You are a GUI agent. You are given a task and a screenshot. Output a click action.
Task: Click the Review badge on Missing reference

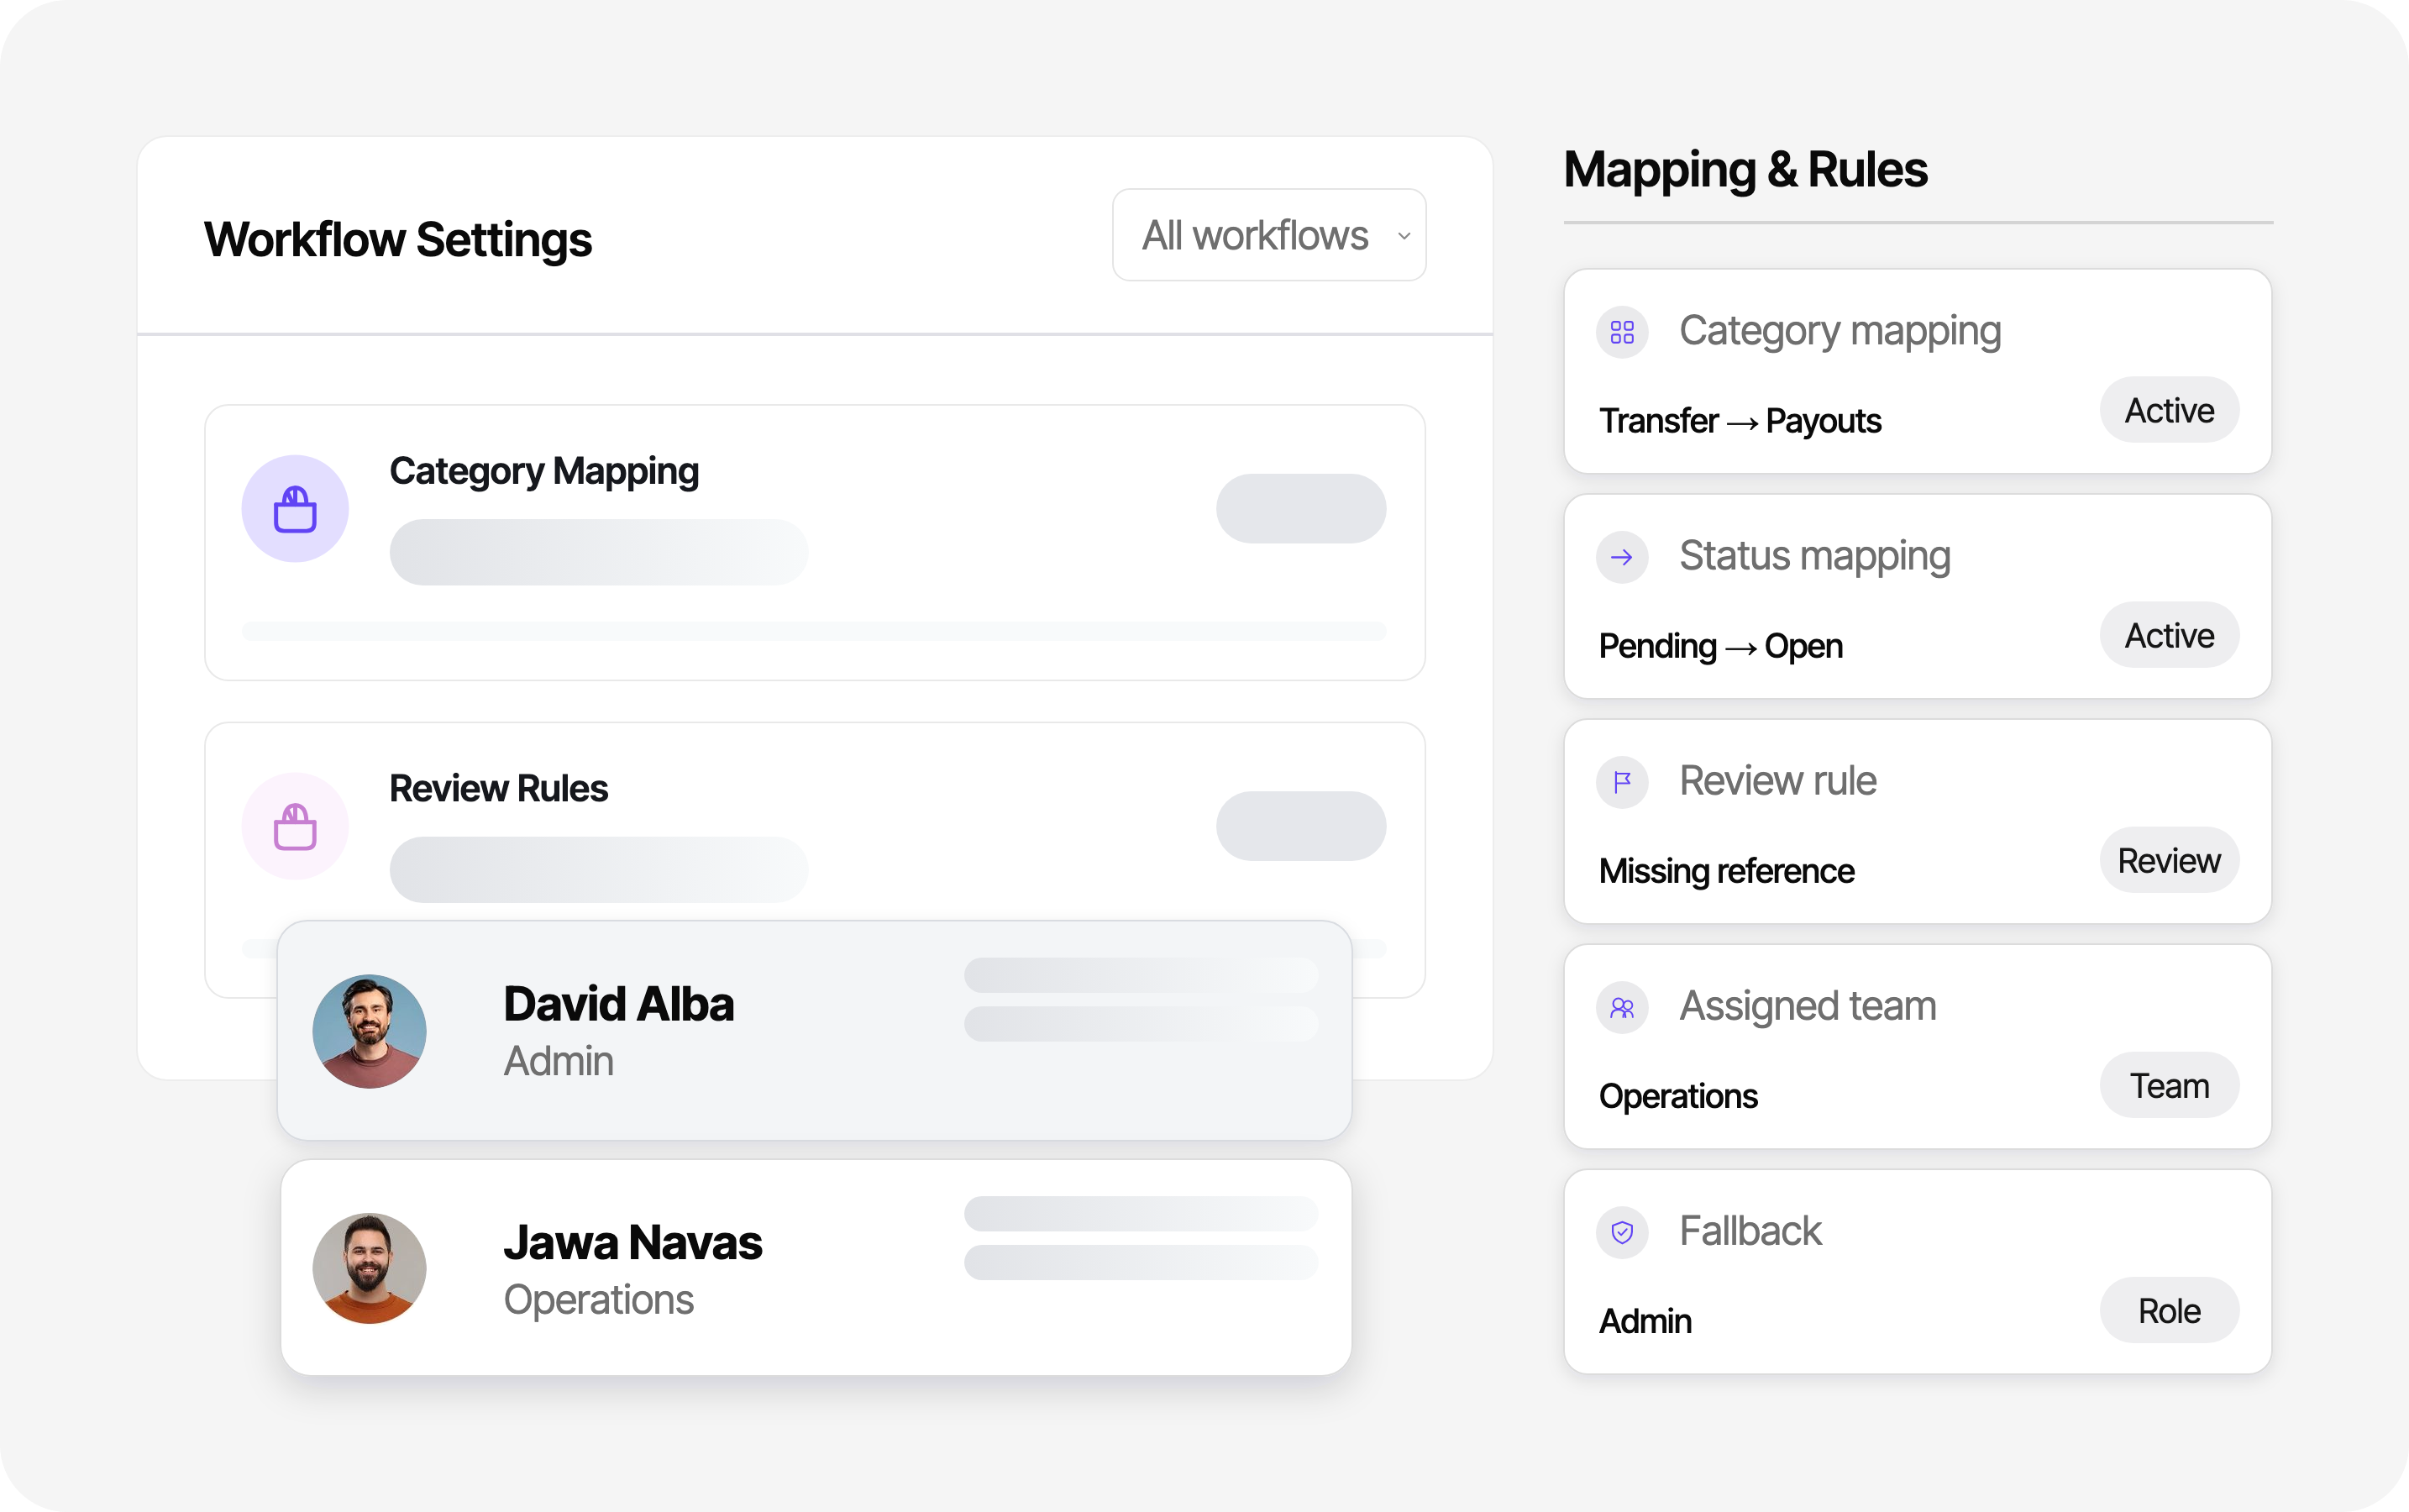2169,860
